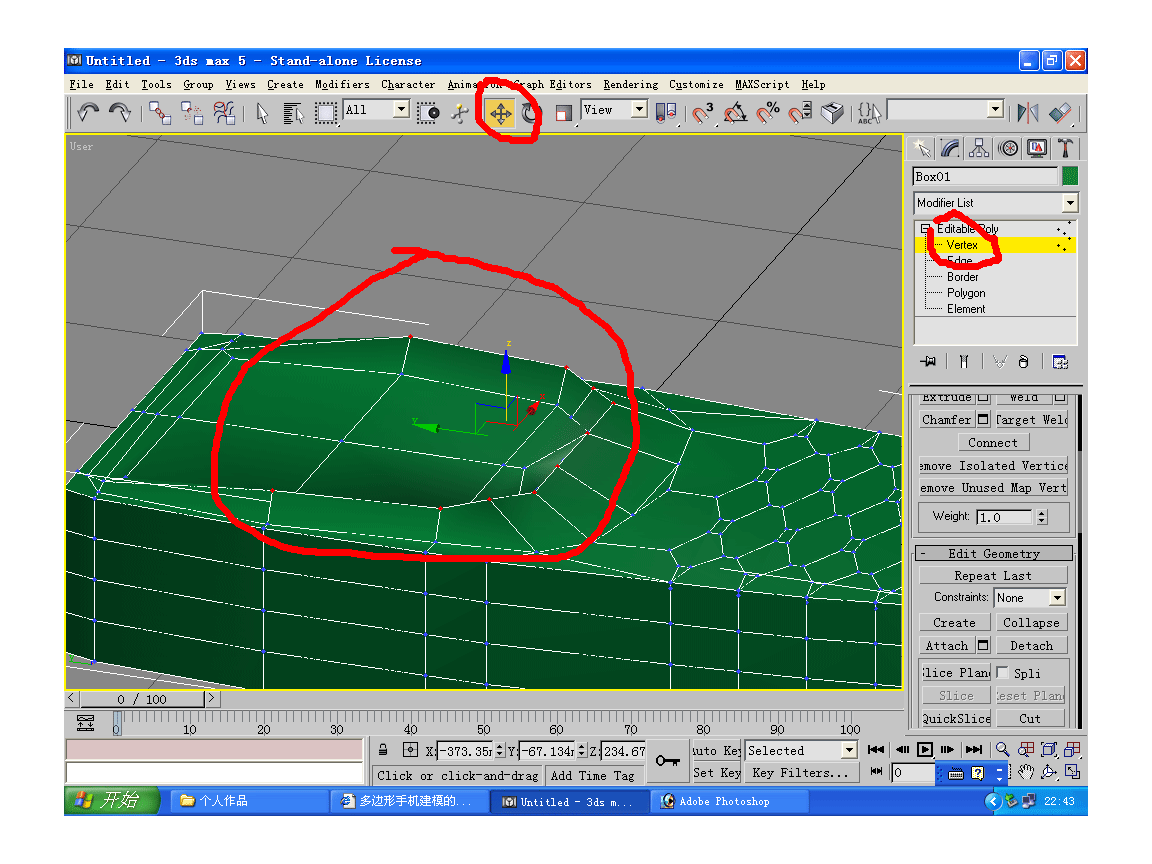Screen dimensions: 1152x864
Task: Select the Polygon sub-object level
Action: (x=966, y=293)
